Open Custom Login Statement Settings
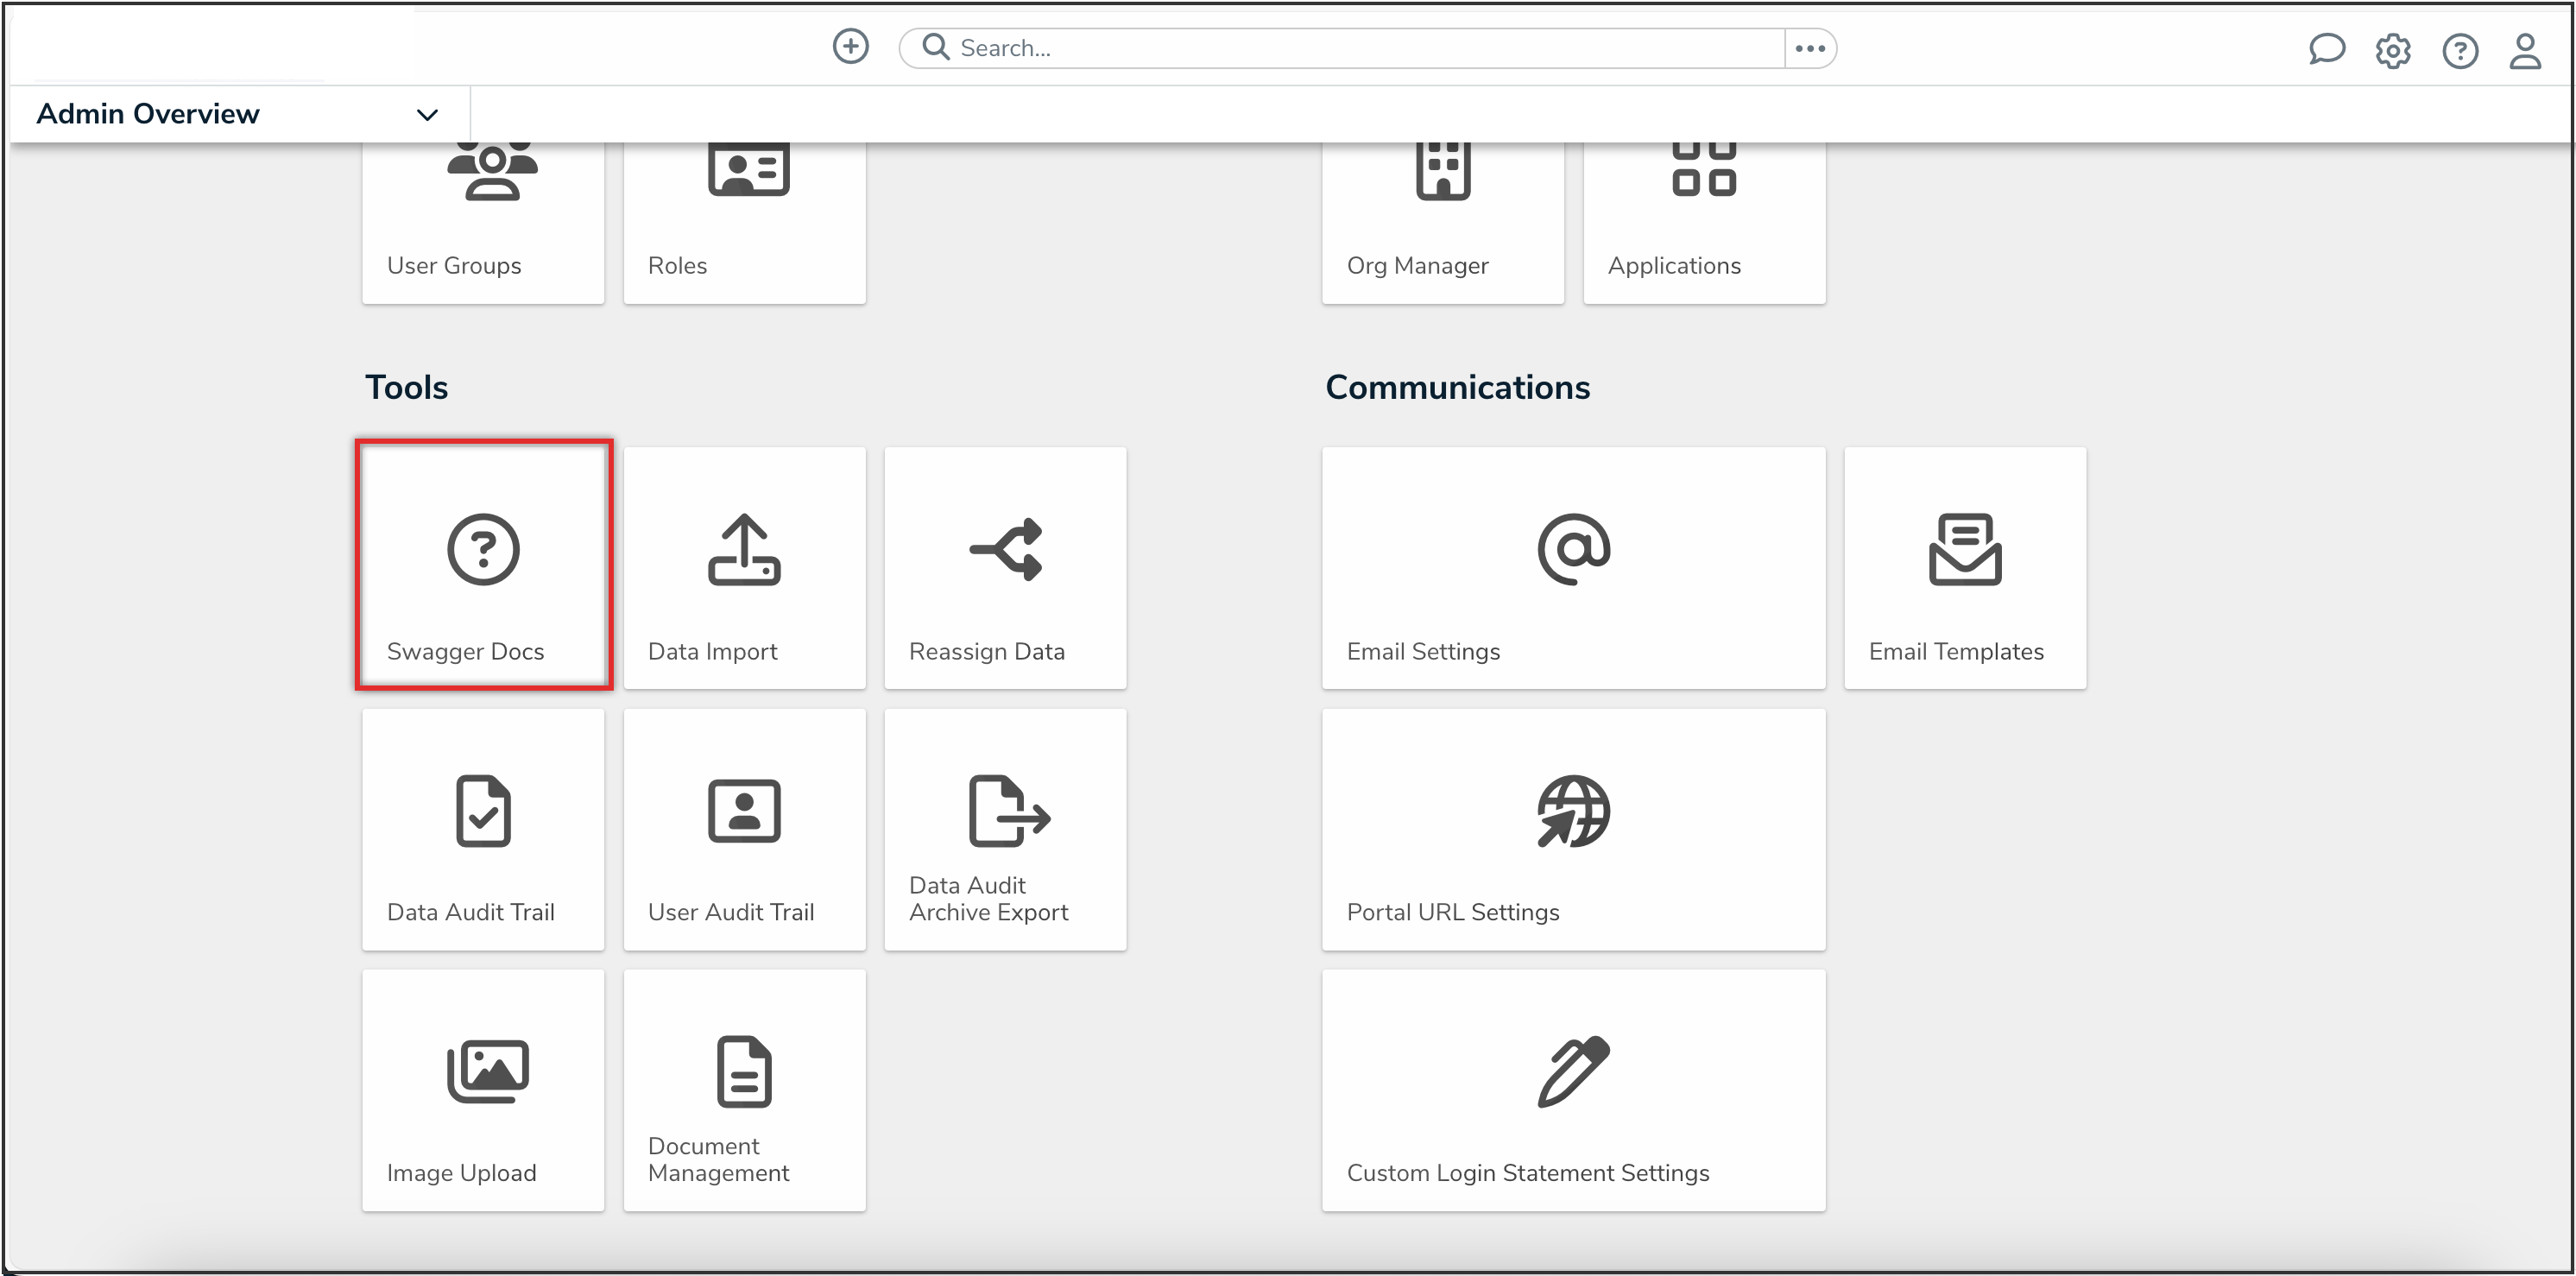 [x=1573, y=1090]
